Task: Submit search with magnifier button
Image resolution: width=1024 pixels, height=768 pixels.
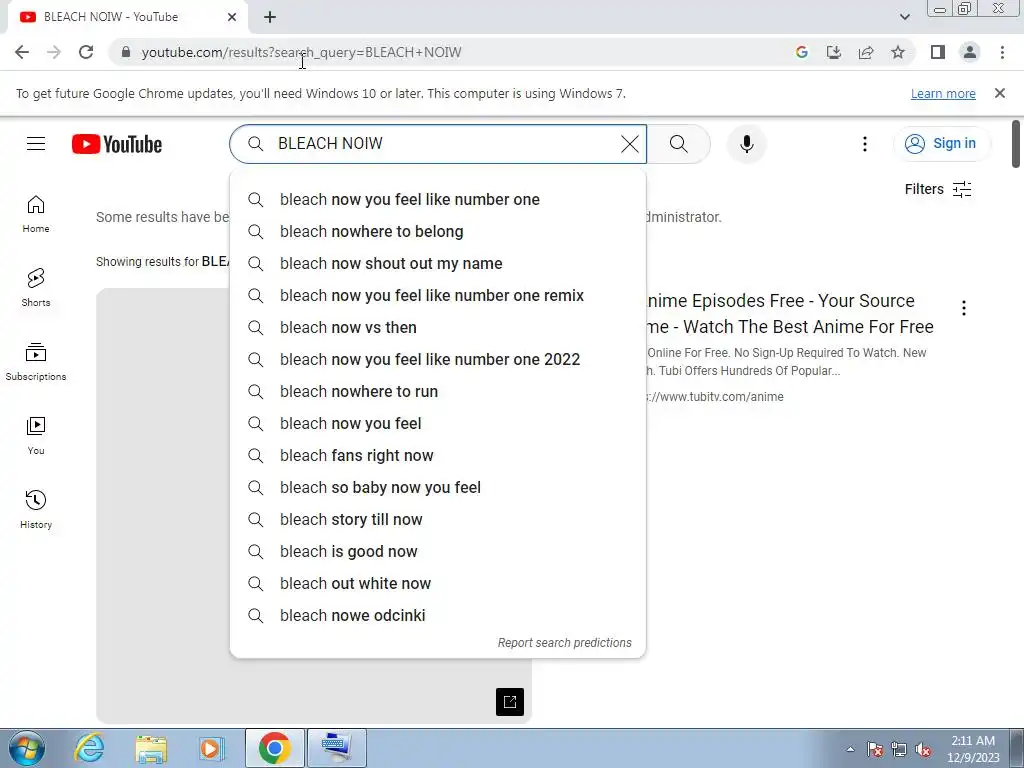Action: click(679, 144)
